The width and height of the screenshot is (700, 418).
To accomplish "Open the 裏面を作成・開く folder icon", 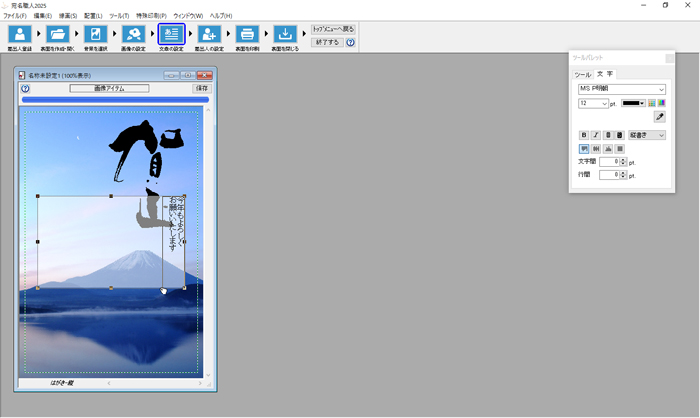I will [57, 34].
